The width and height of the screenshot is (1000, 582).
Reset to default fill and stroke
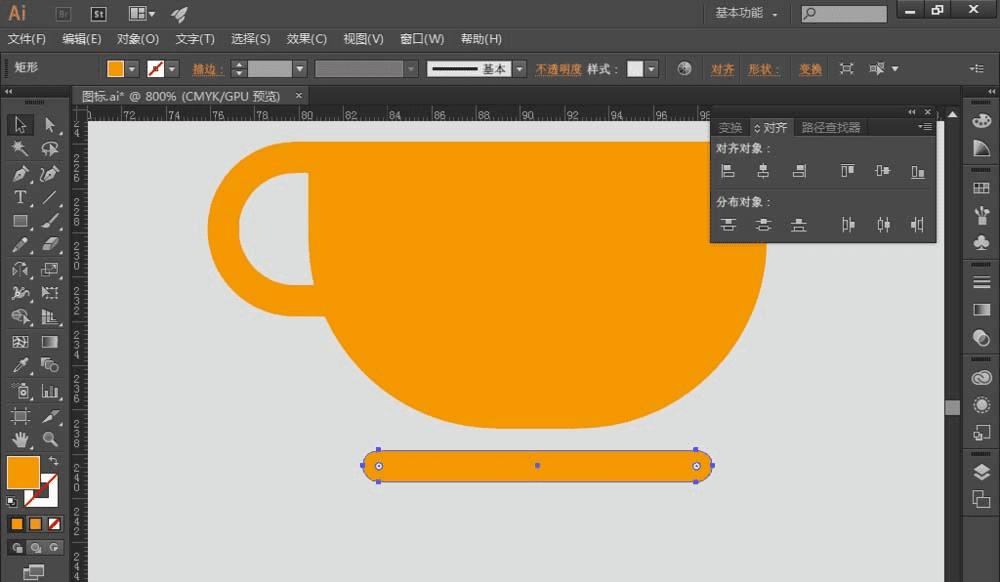[11, 501]
